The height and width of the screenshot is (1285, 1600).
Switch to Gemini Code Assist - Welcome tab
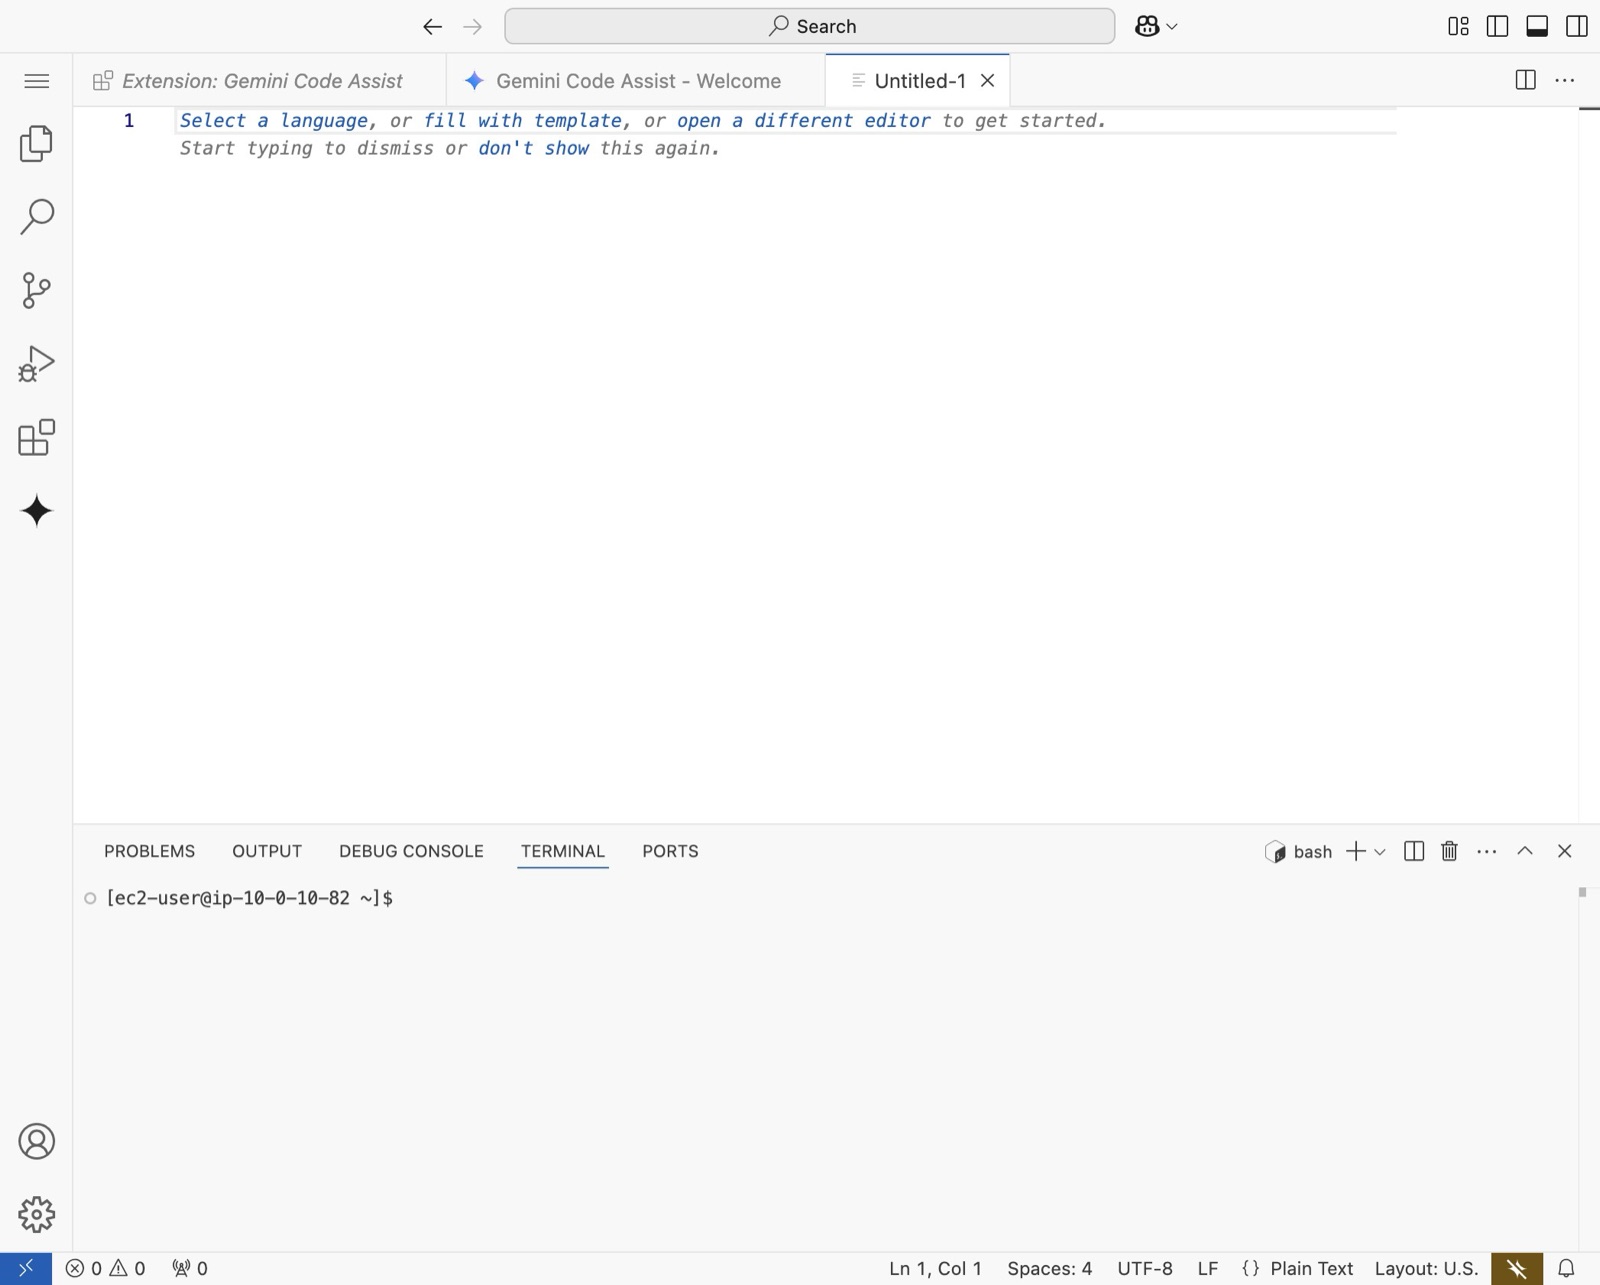636,81
